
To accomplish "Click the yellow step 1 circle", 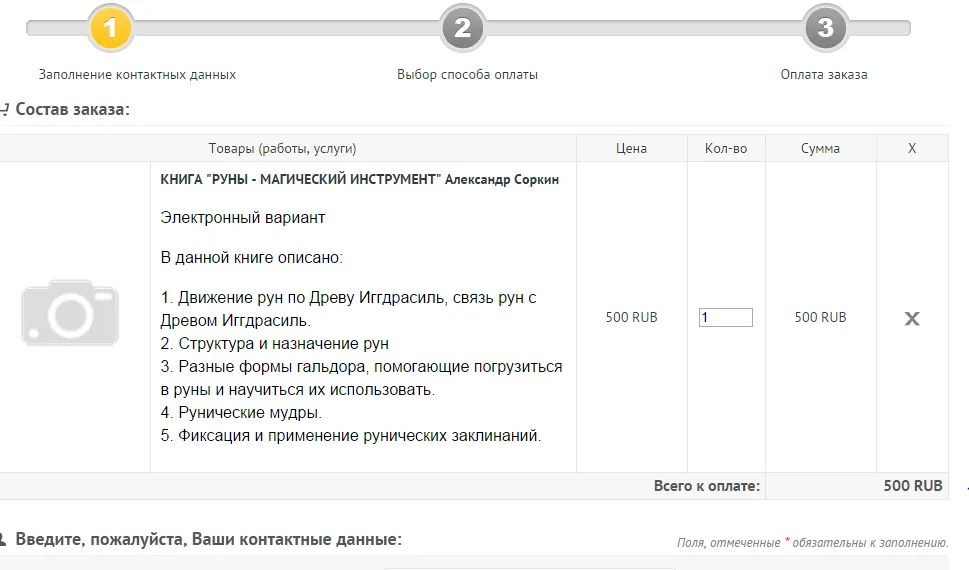I will [110, 28].
